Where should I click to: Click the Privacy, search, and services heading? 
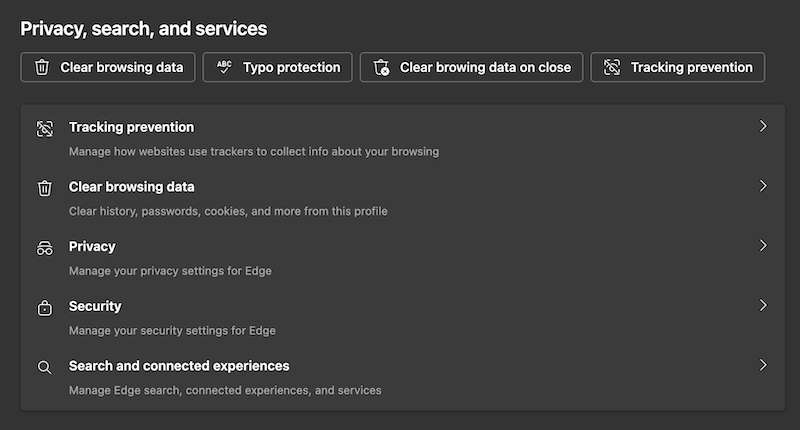pos(144,29)
